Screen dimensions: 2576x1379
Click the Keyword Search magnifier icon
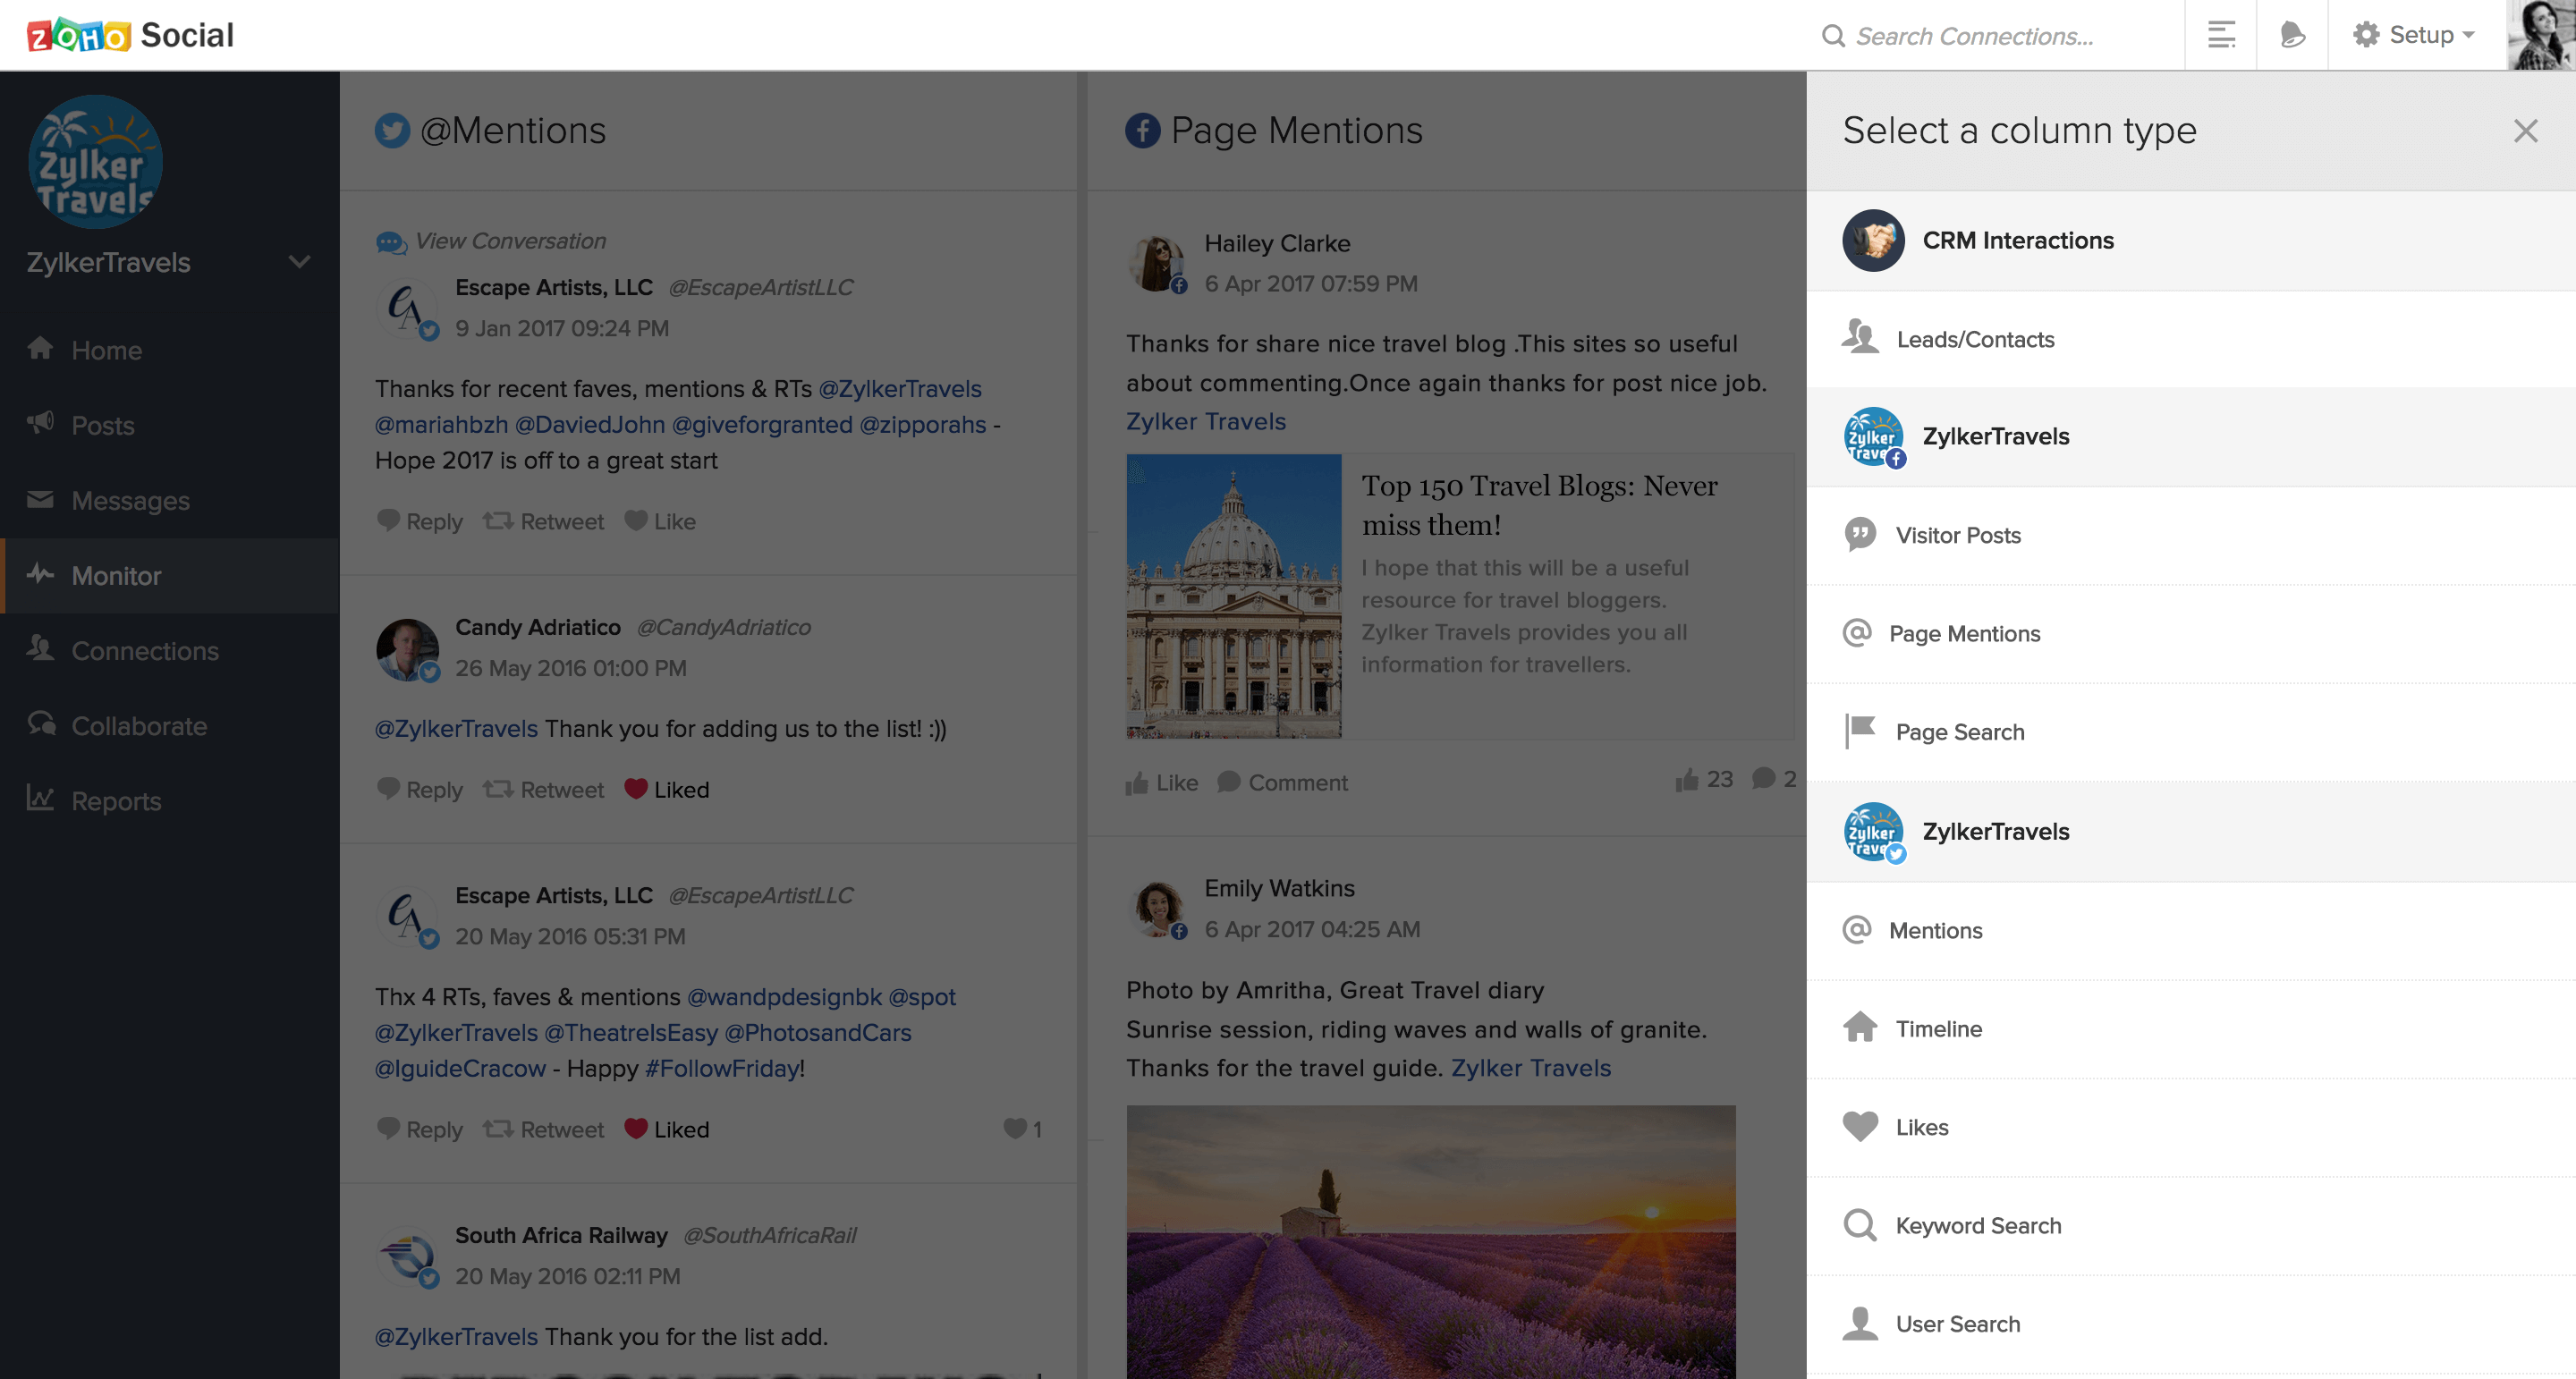(x=1860, y=1225)
